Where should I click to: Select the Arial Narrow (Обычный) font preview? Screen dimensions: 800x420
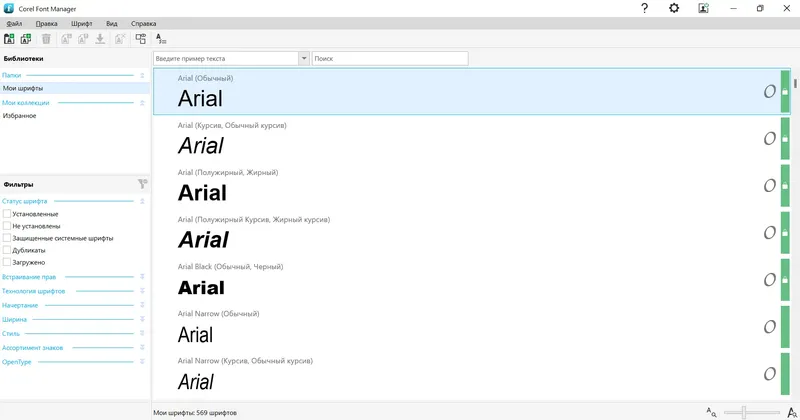pos(195,335)
